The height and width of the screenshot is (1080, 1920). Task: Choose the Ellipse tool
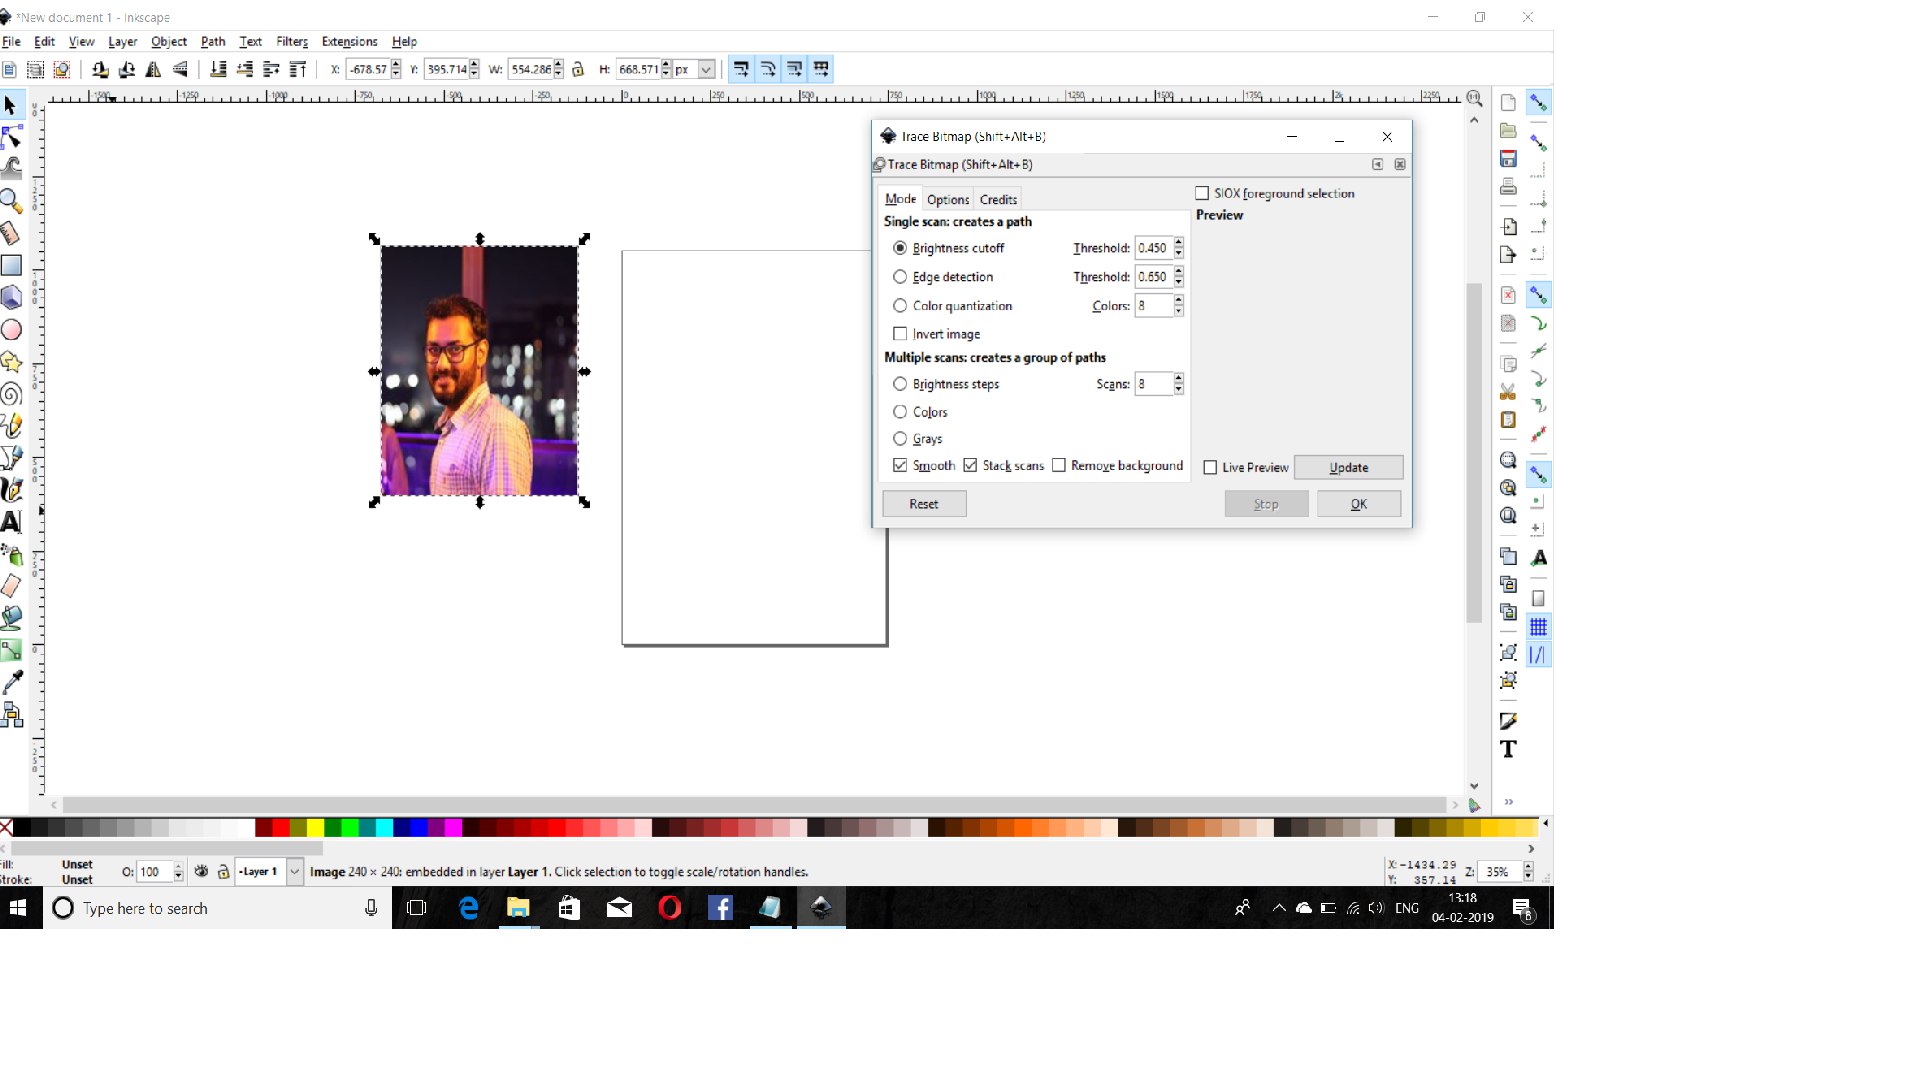[11, 329]
